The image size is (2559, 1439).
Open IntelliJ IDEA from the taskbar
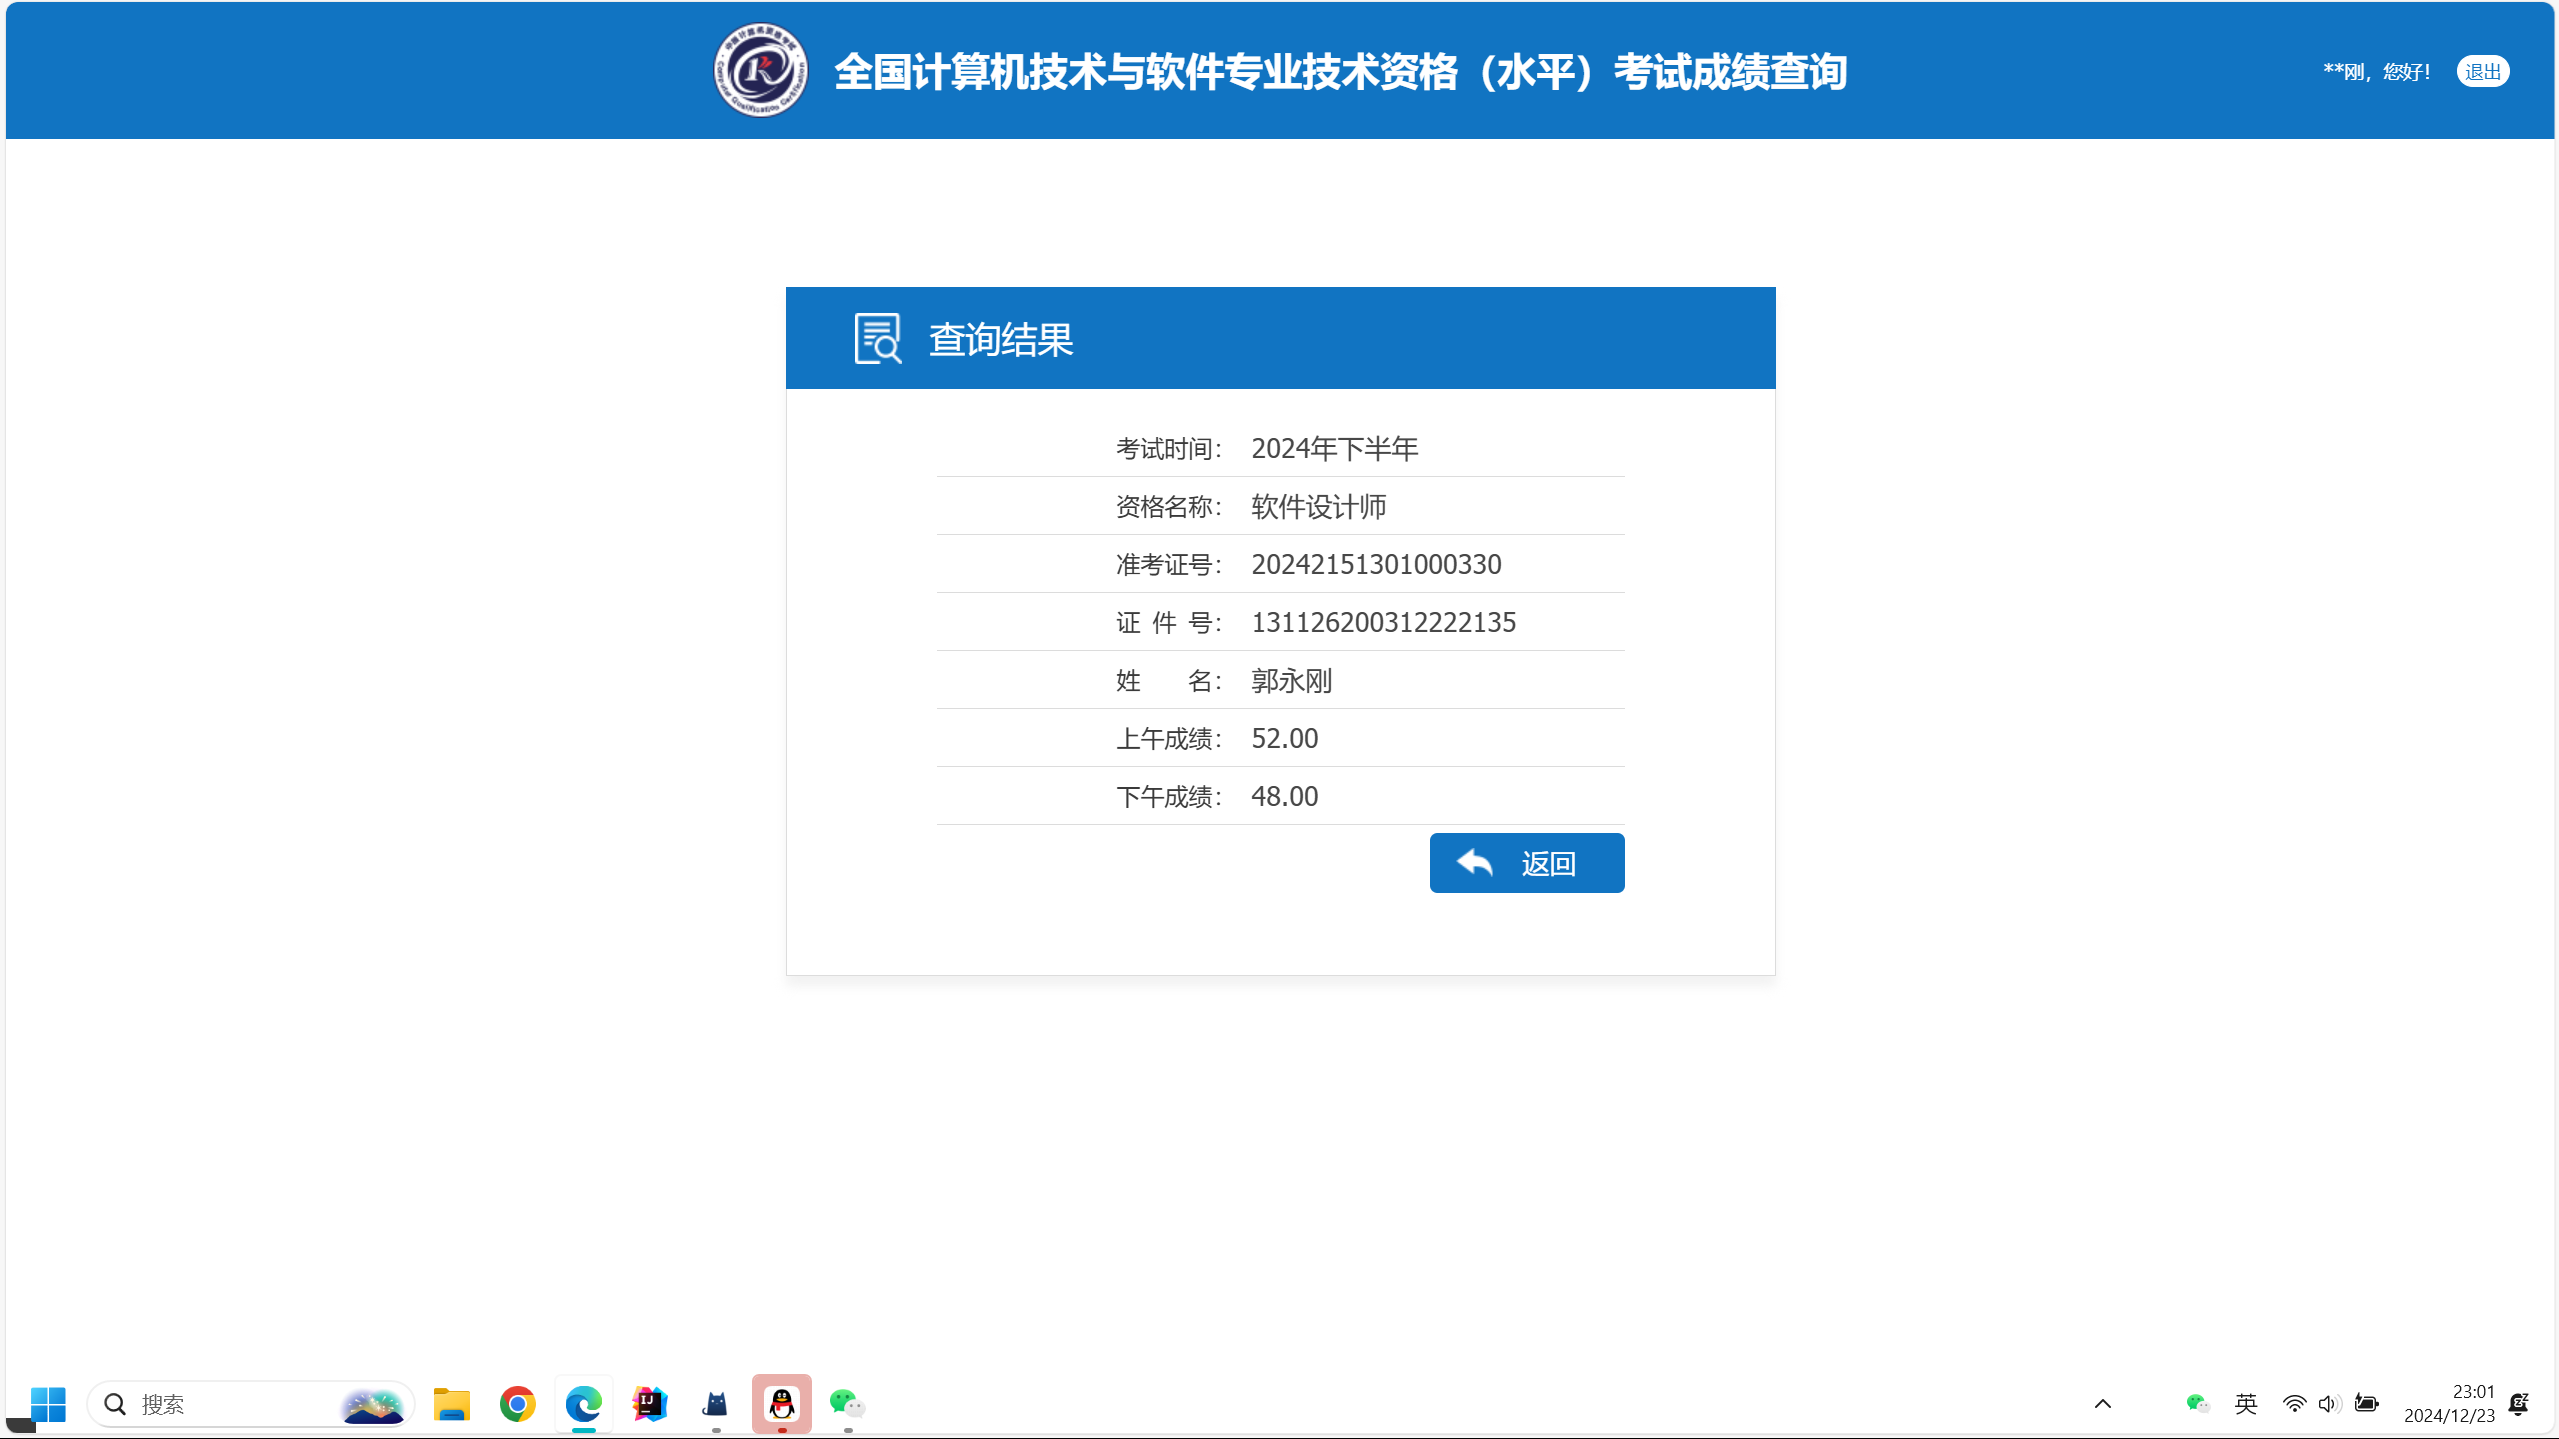649,1404
